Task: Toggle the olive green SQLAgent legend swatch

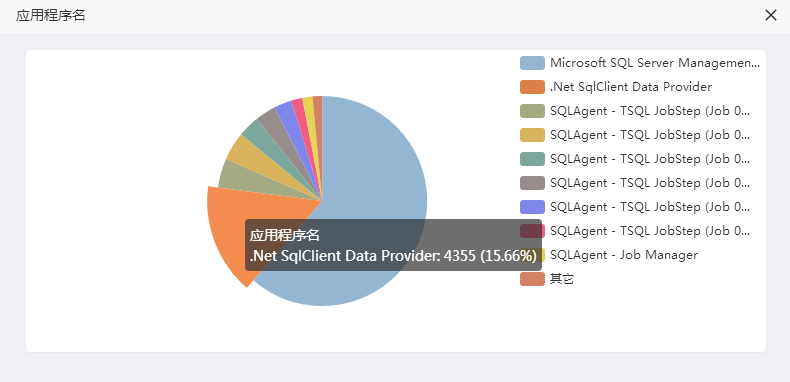Action: click(x=532, y=111)
